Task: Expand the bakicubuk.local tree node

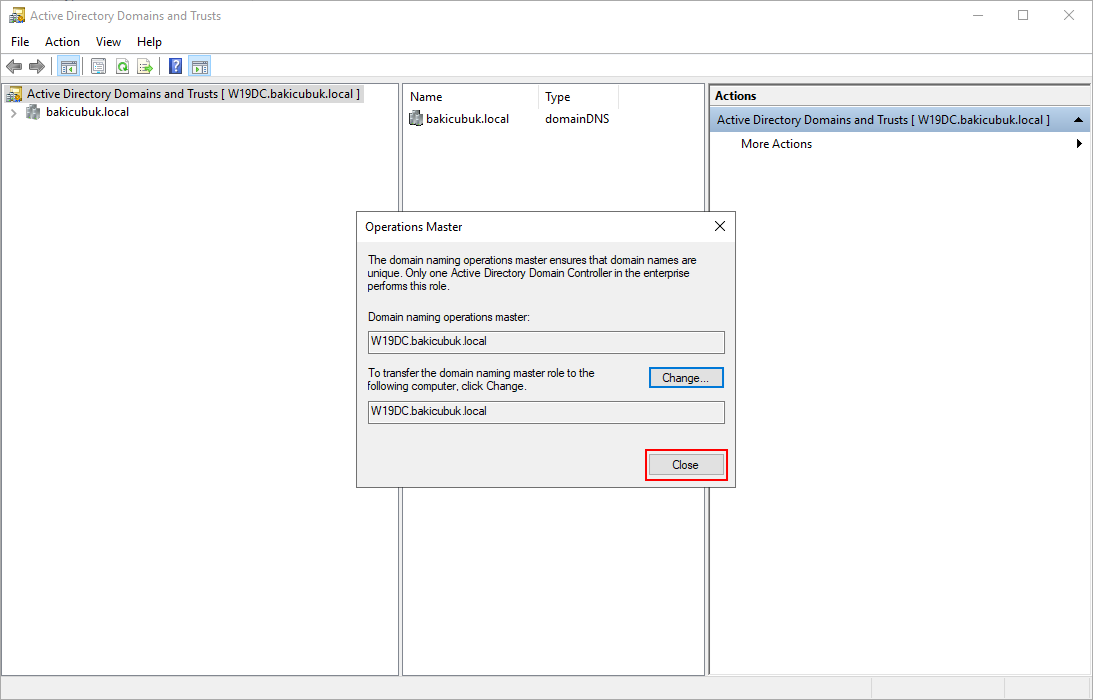Action: [13, 113]
